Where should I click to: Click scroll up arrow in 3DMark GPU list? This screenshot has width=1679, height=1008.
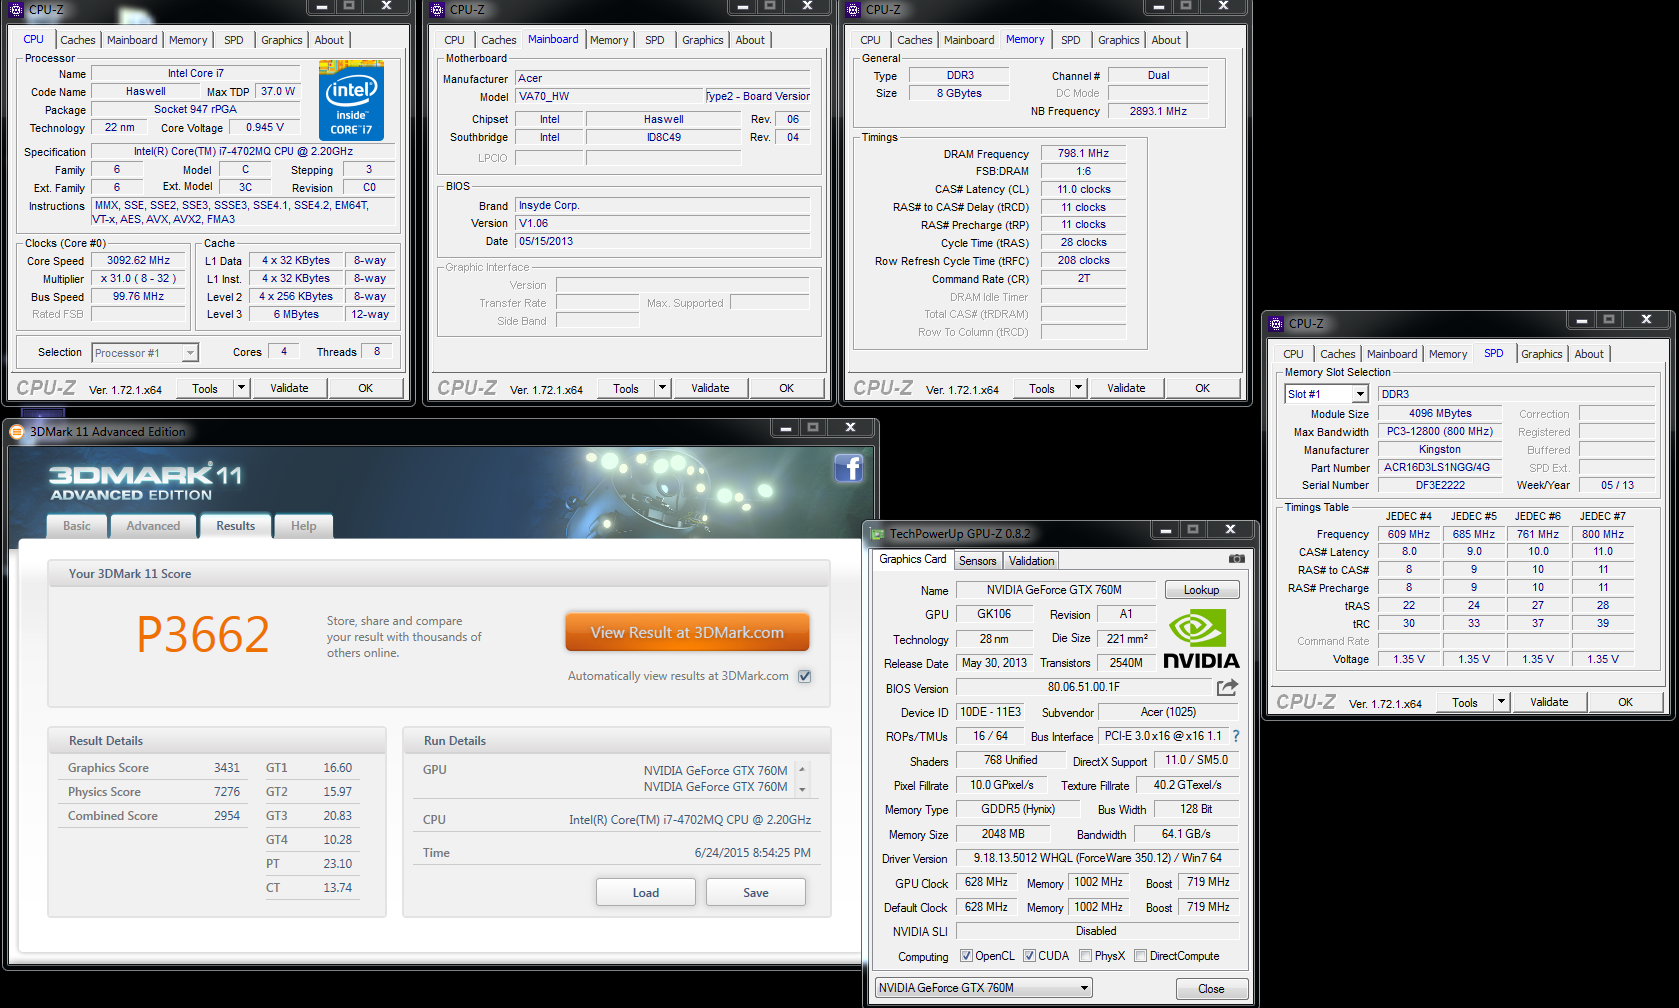[802, 770]
